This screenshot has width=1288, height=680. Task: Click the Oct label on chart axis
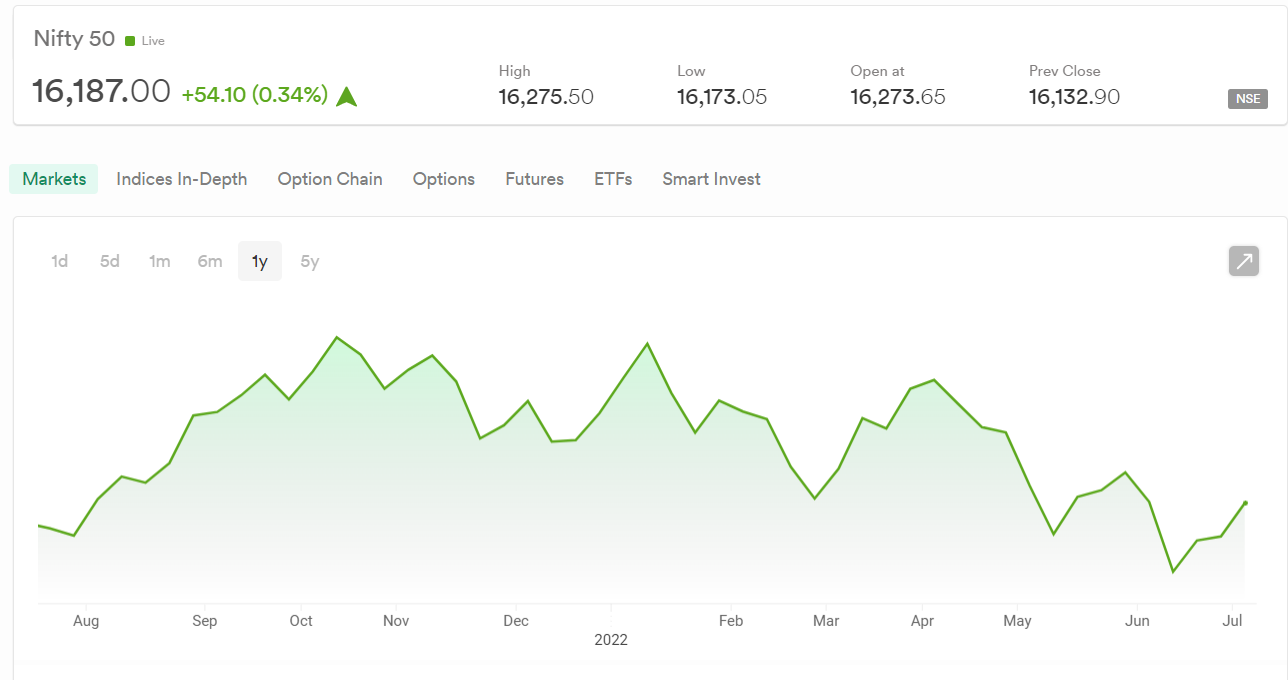click(301, 621)
